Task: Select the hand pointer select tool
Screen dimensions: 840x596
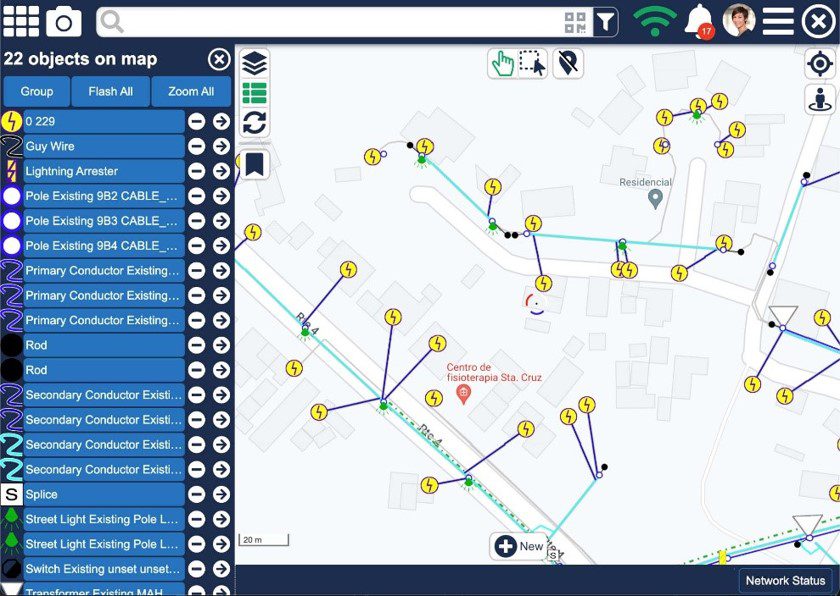Action: (x=502, y=63)
